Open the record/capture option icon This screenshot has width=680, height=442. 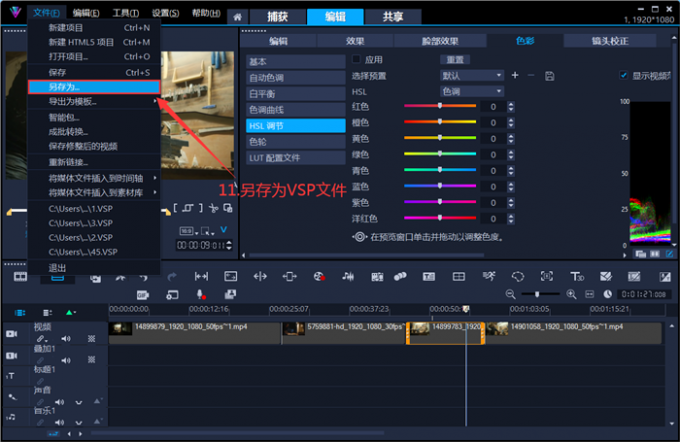319,276
